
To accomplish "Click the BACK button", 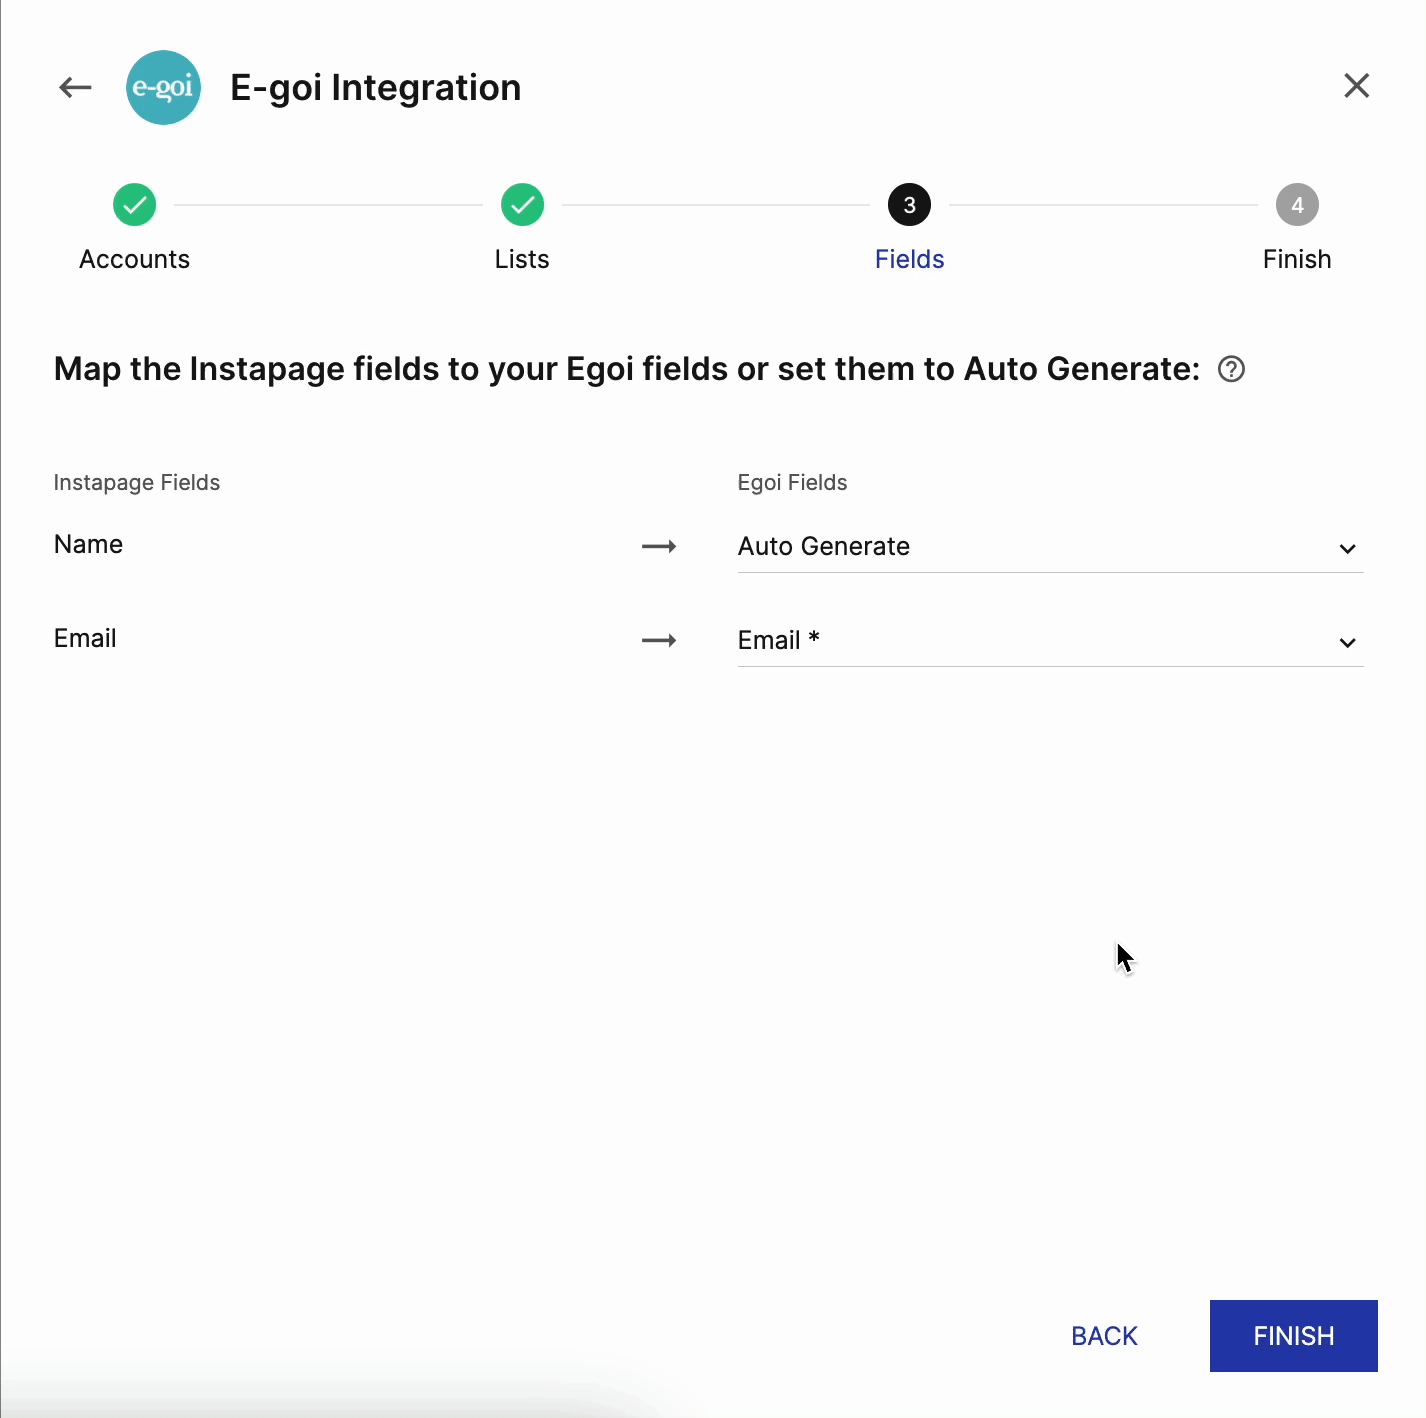I will click(1104, 1336).
